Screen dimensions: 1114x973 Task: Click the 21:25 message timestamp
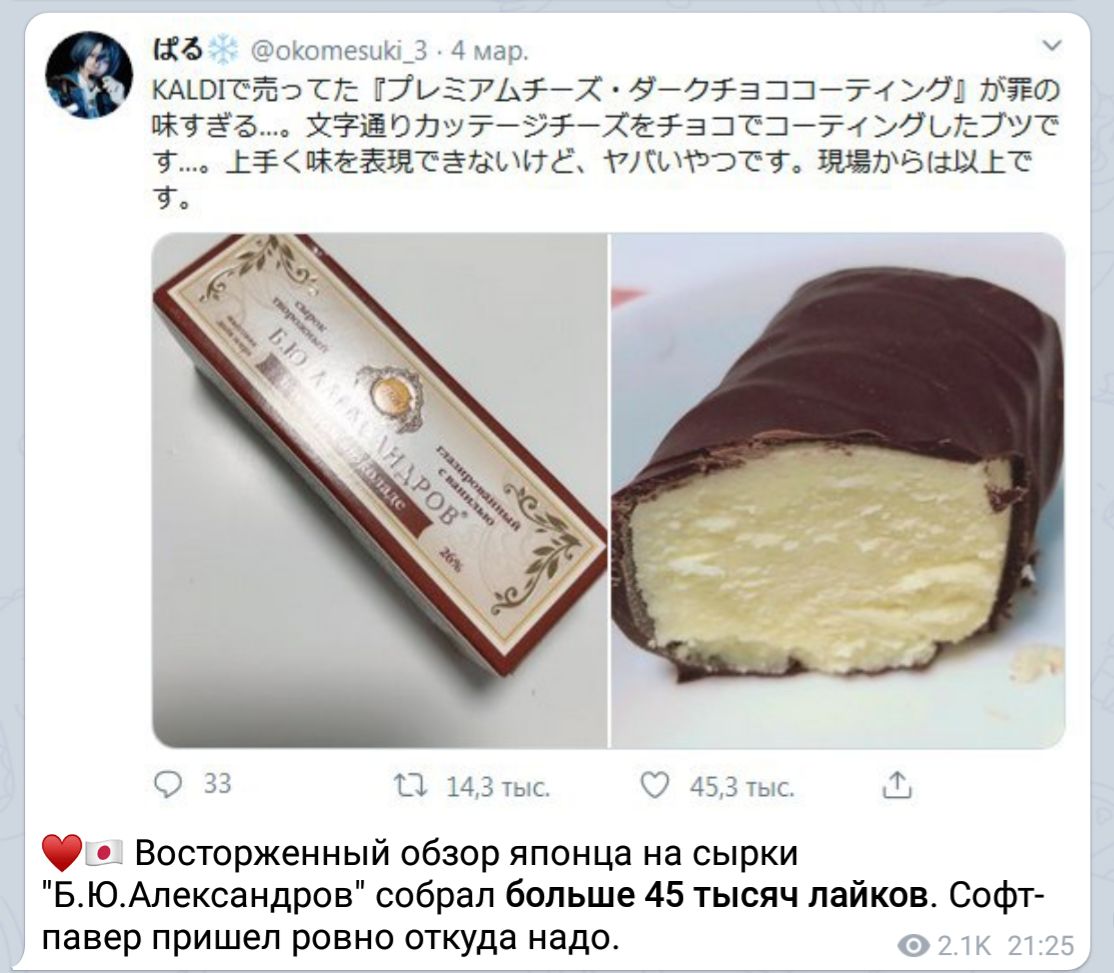coord(1041,945)
